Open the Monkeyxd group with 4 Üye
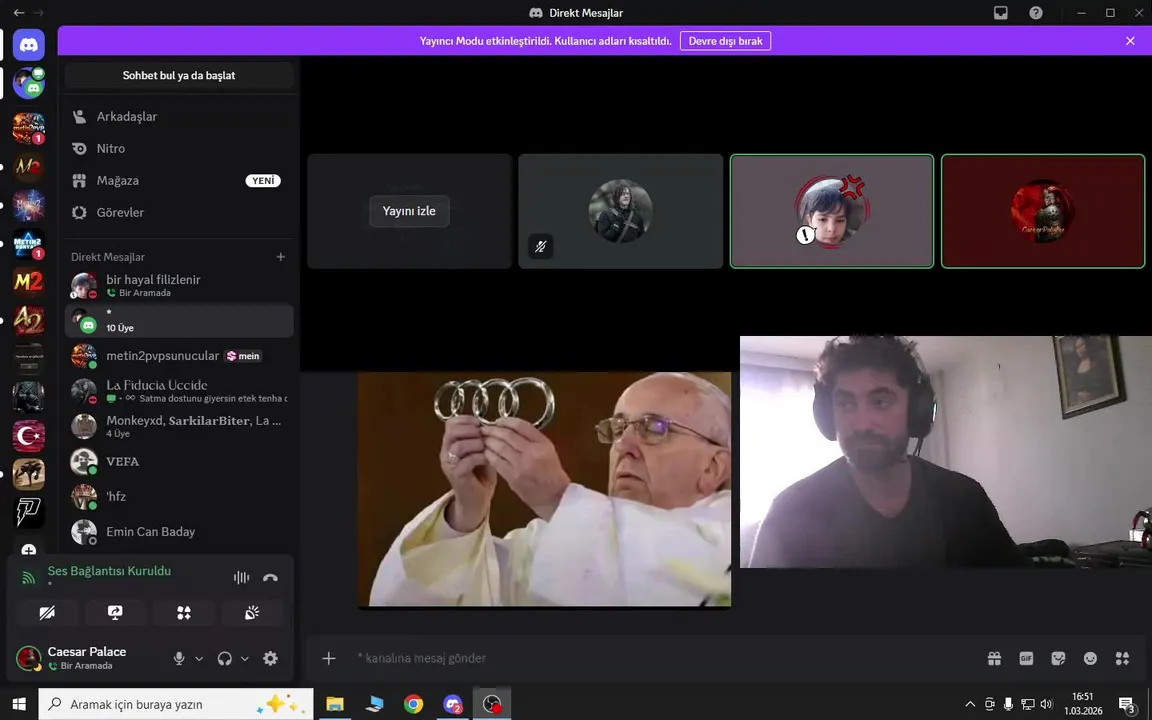 tap(179, 426)
